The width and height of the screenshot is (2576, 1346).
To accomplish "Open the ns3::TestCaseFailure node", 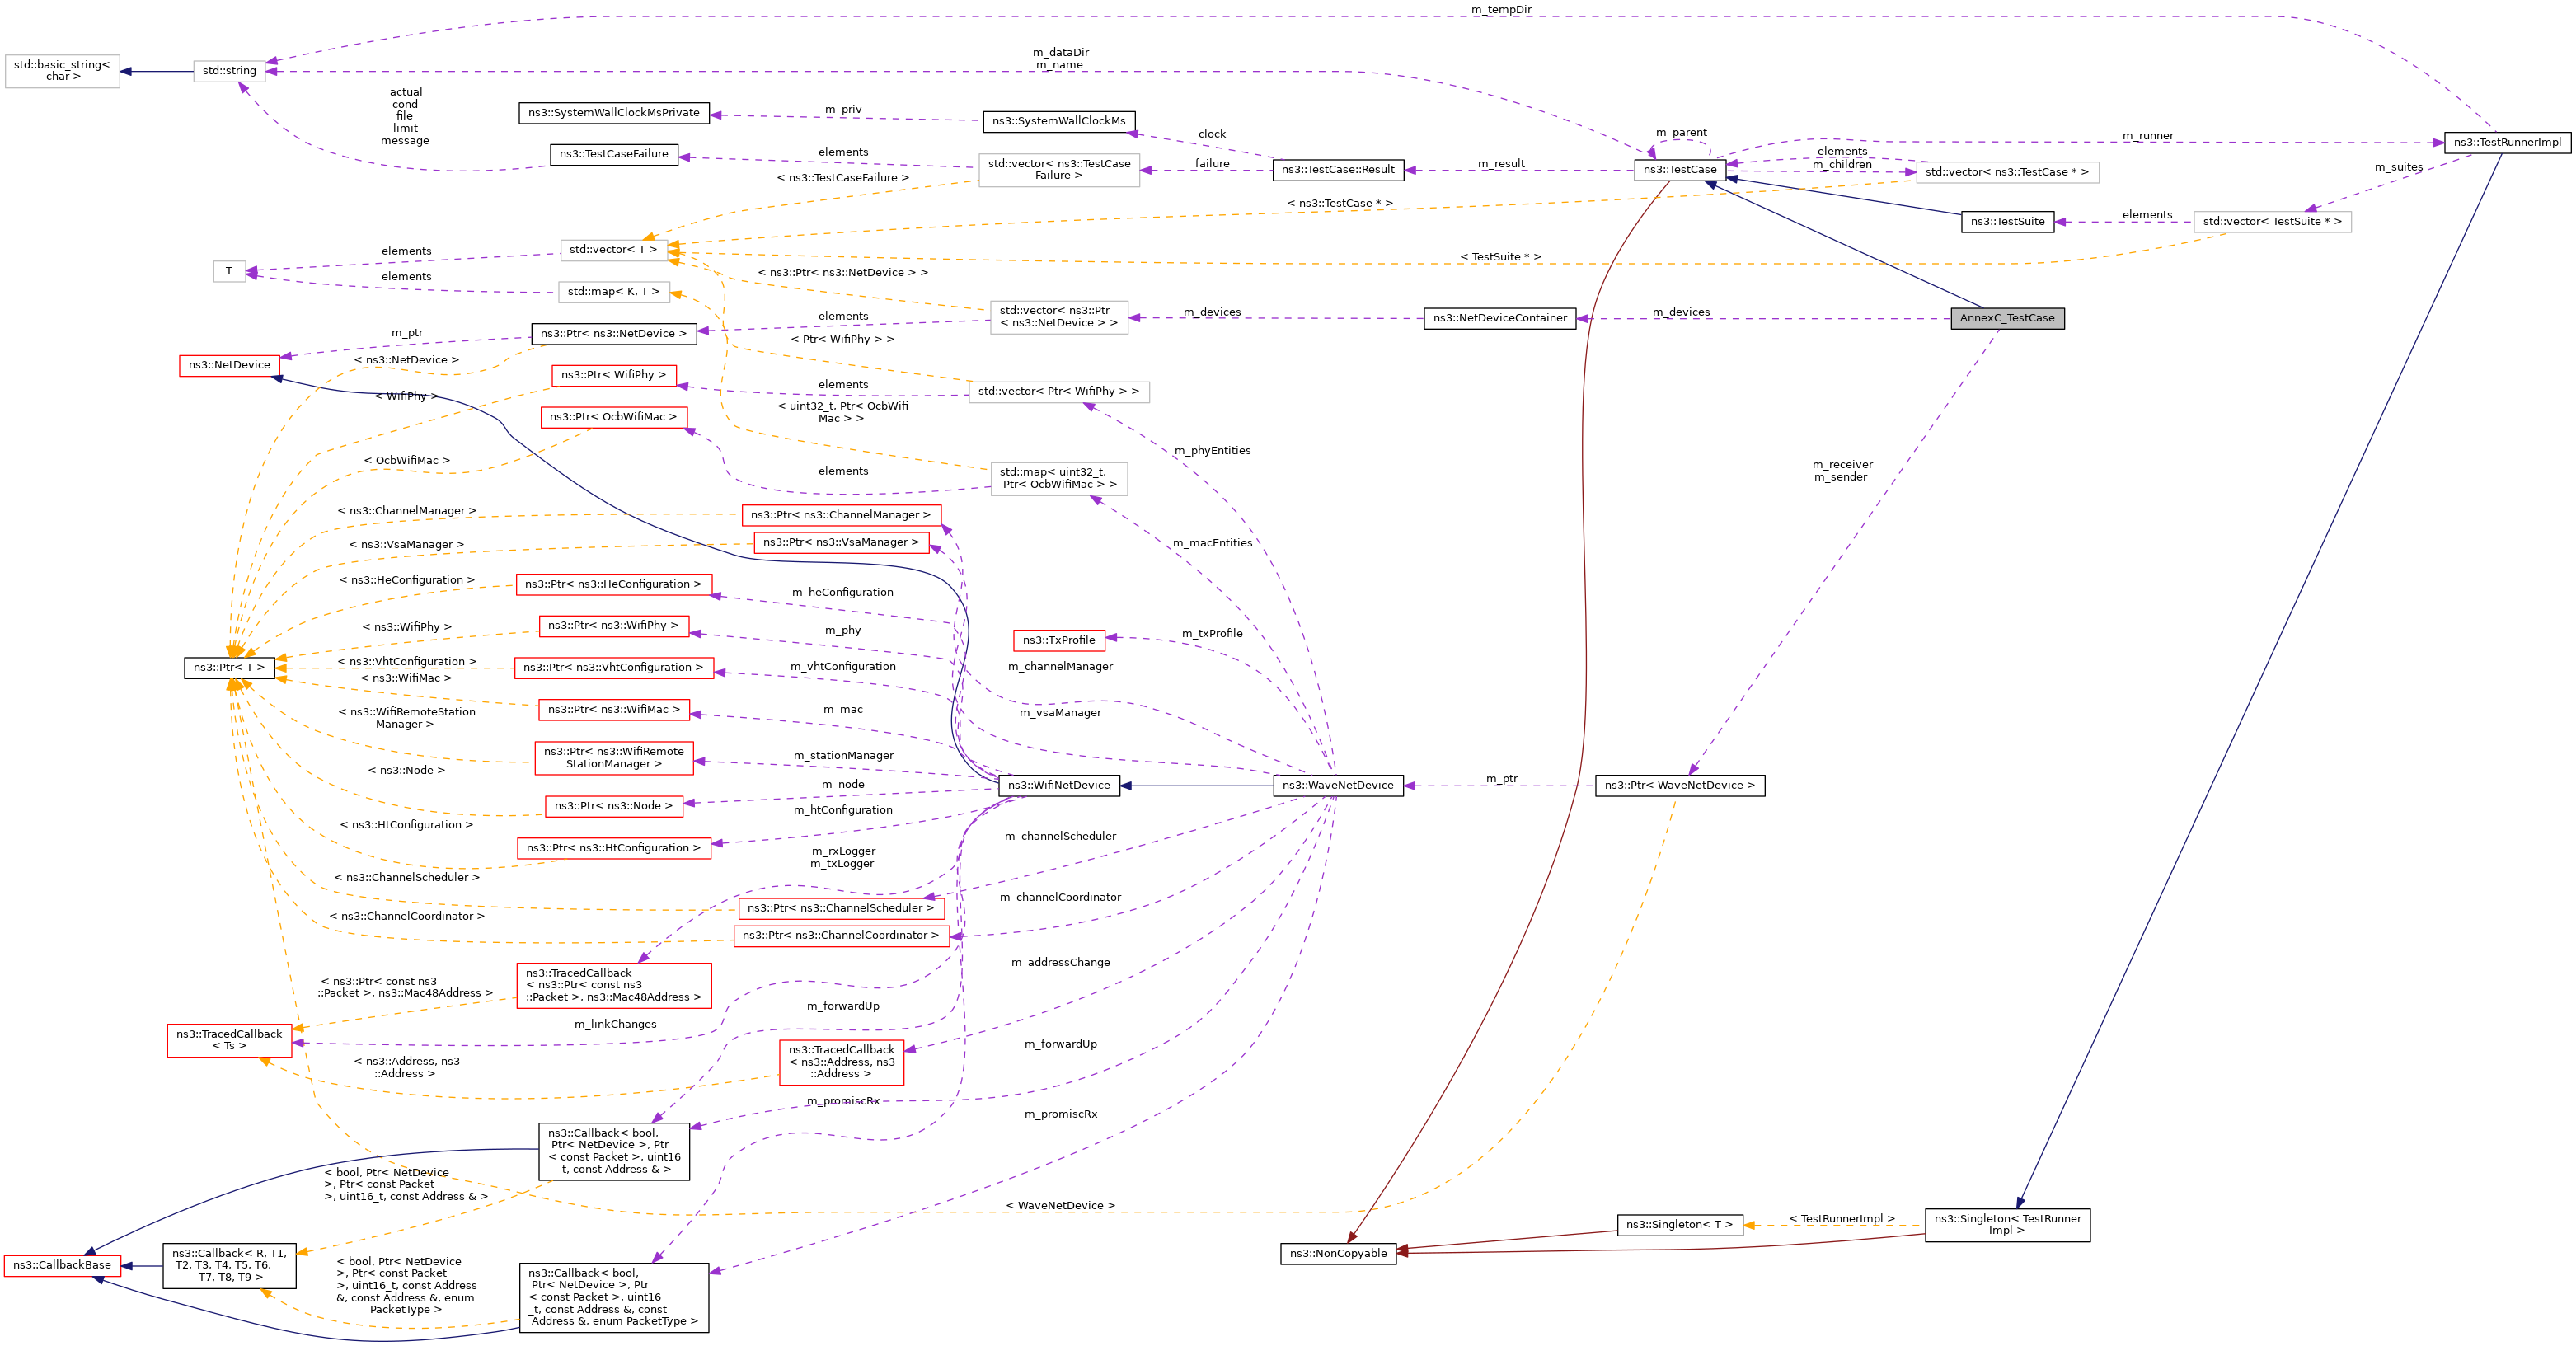I will (614, 155).
